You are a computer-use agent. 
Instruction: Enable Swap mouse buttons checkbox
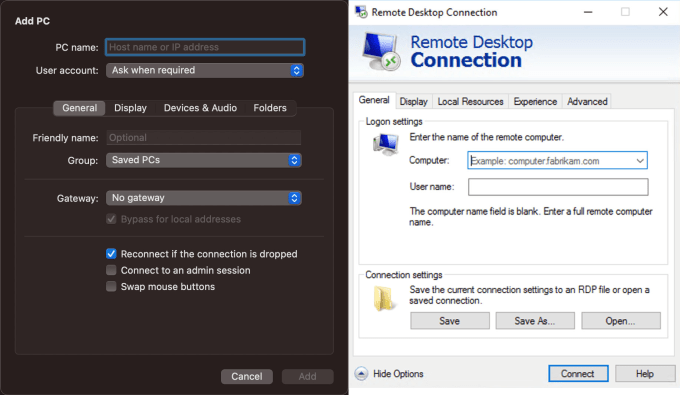pyautogui.click(x=111, y=287)
